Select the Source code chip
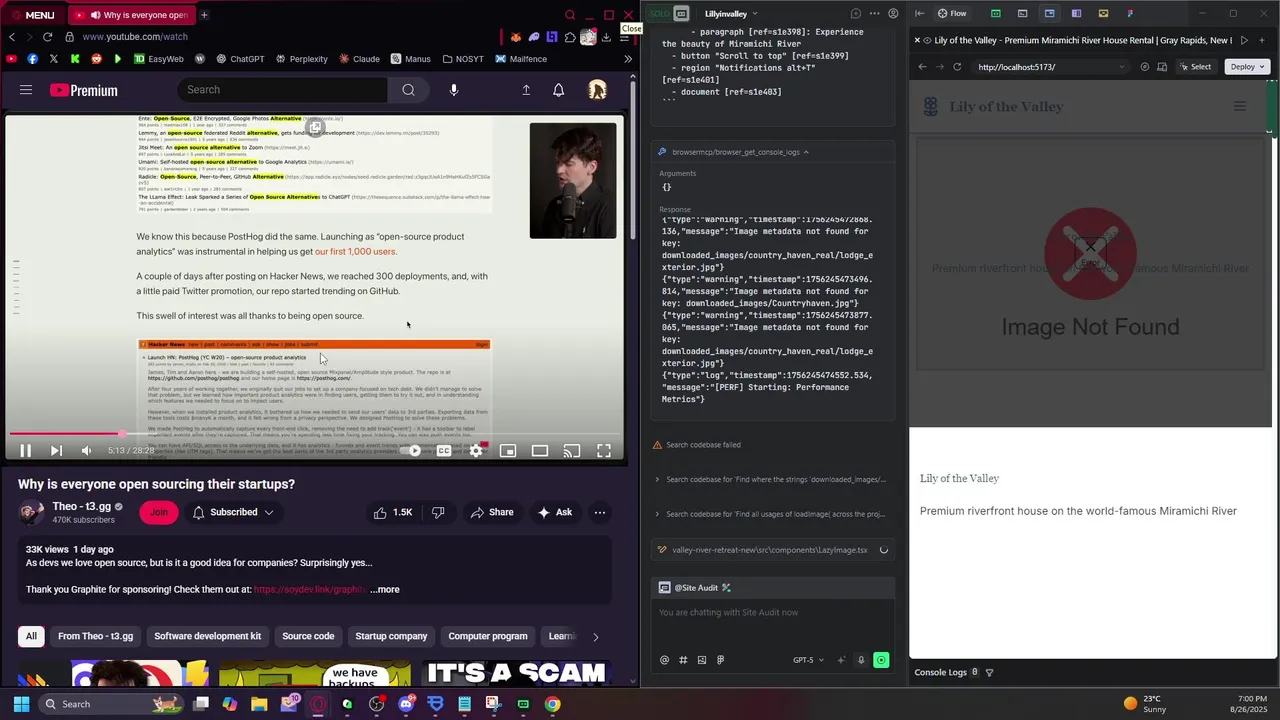1280x720 pixels. point(308,636)
